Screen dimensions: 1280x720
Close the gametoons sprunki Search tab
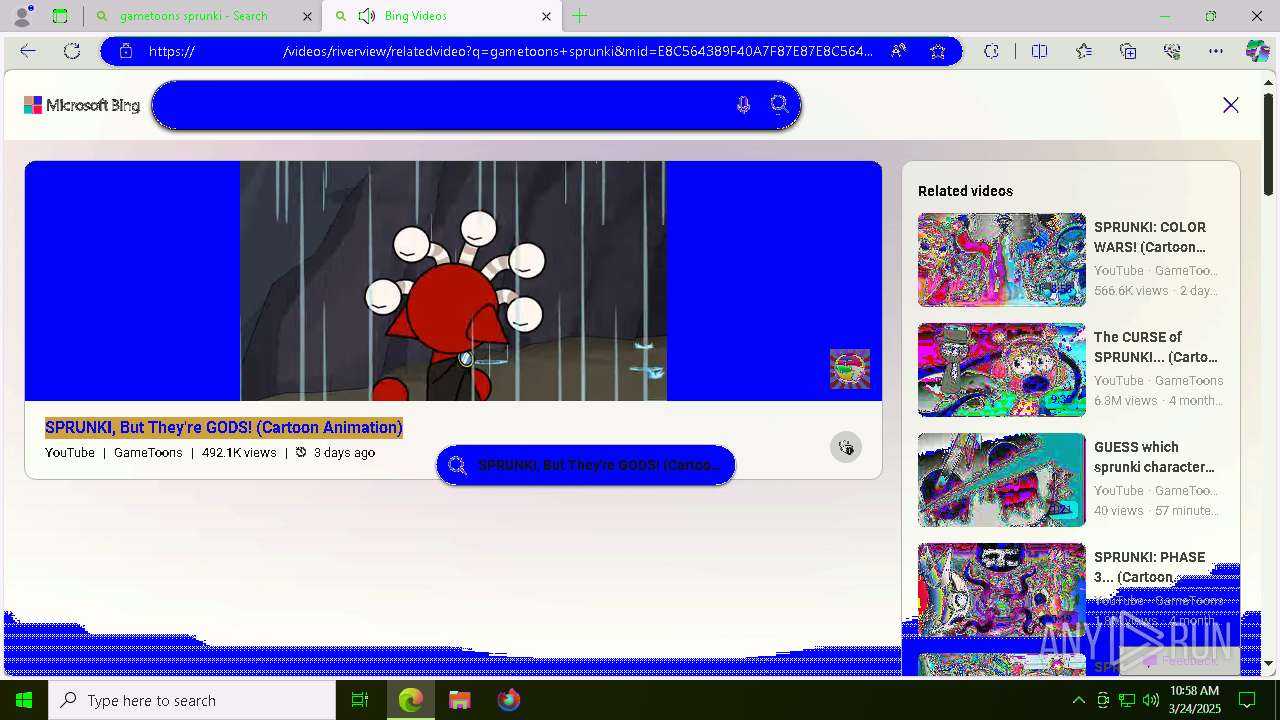tap(307, 16)
